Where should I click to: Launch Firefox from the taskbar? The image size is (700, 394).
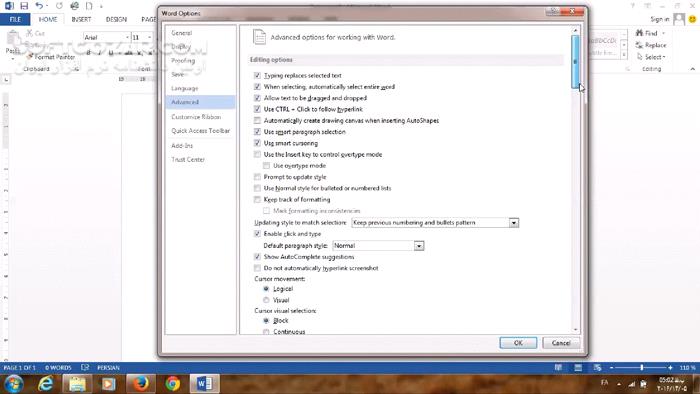tap(141, 383)
